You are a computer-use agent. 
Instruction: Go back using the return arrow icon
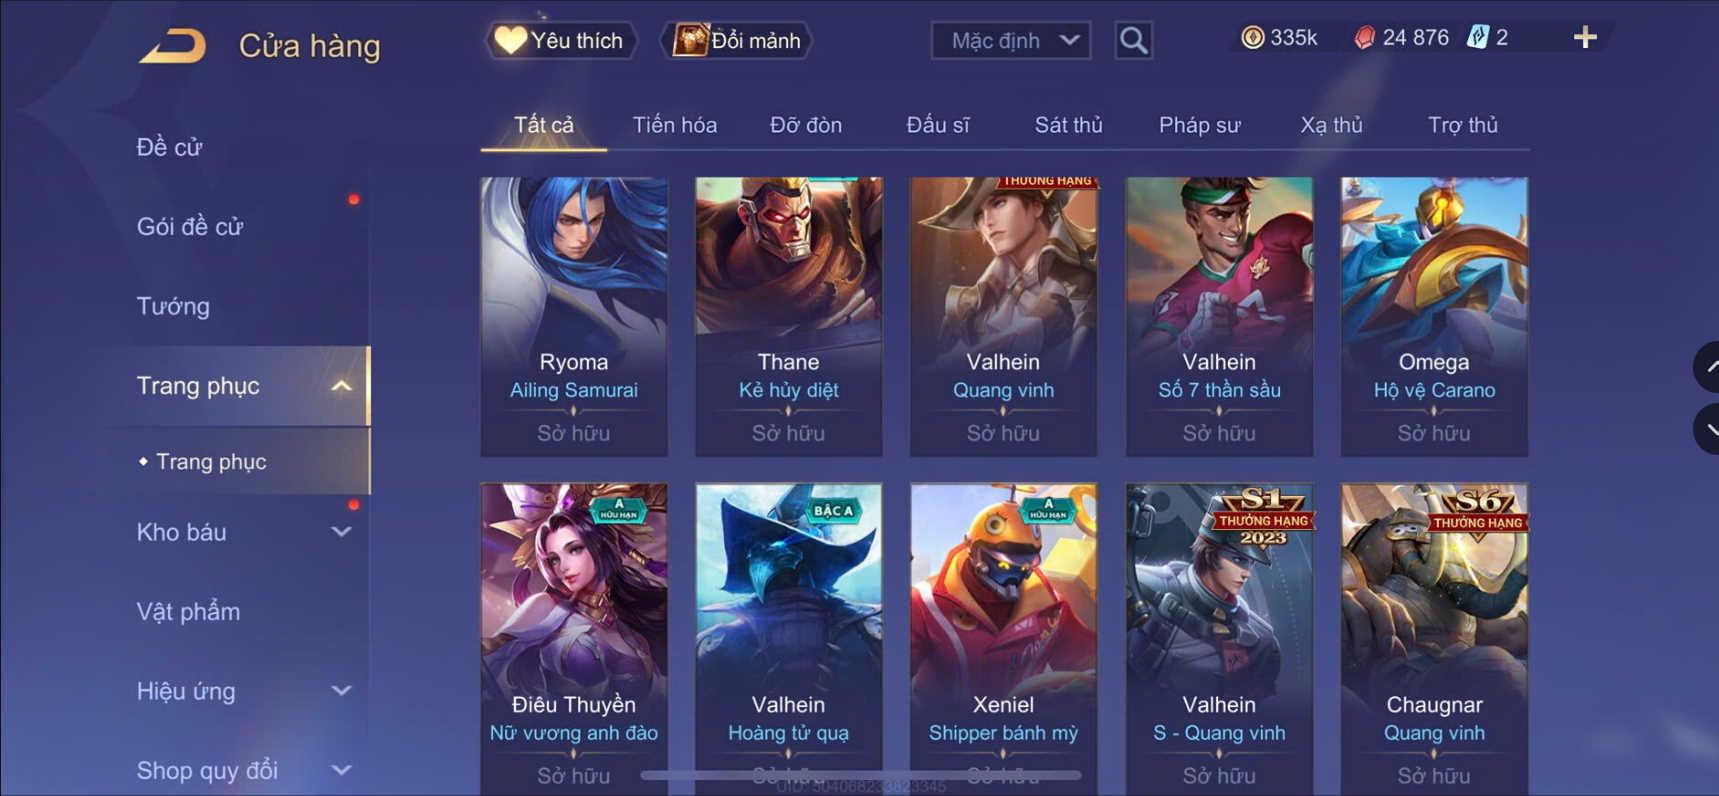click(172, 46)
